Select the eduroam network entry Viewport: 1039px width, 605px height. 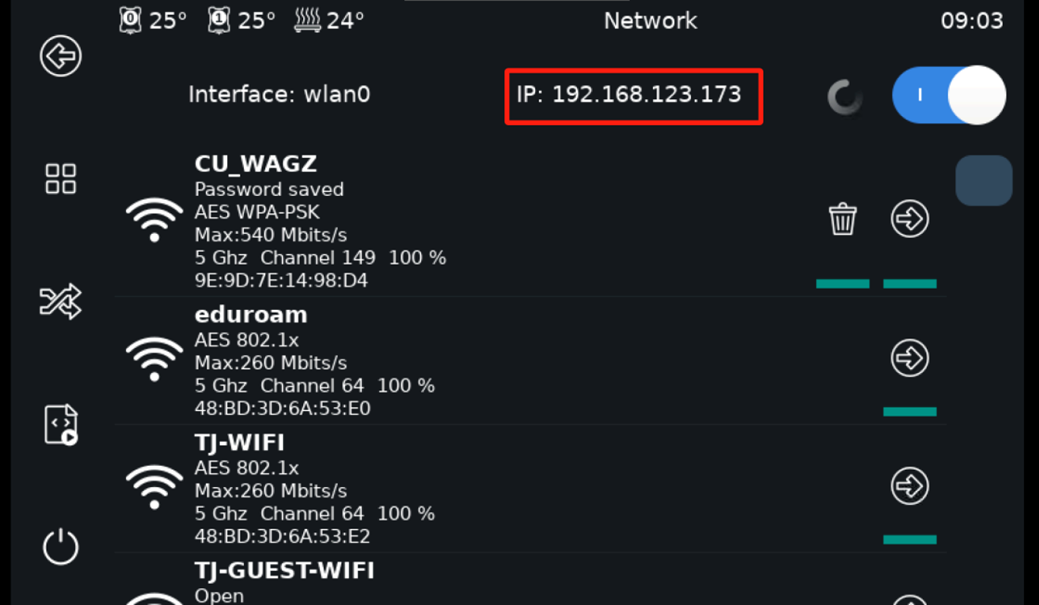[x=251, y=315]
